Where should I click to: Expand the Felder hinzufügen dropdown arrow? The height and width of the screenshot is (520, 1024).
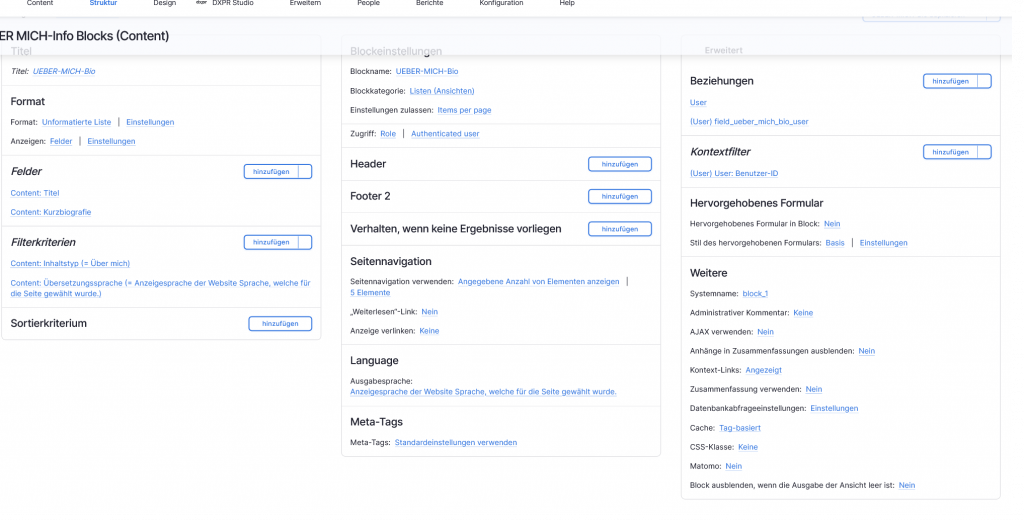pyautogui.click(x=305, y=172)
